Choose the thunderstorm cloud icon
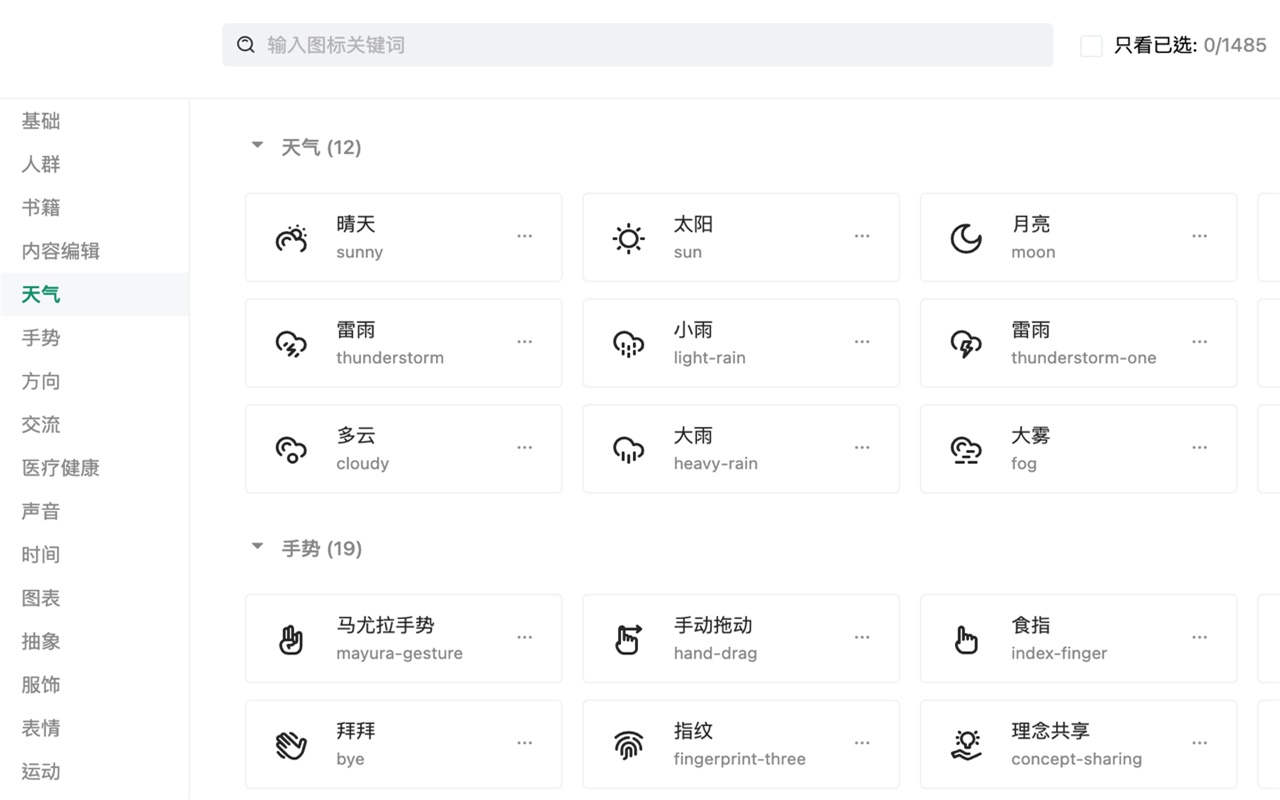Viewport: 1280px width, 800px height. click(x=291, y=344)
